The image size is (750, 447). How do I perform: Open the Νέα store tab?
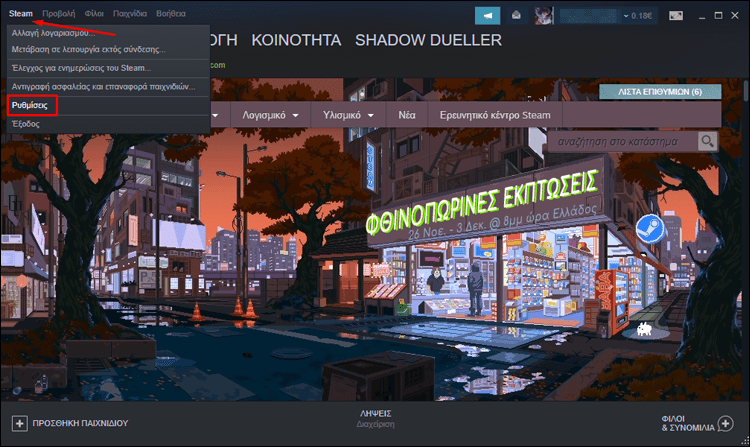pos(407,115)
